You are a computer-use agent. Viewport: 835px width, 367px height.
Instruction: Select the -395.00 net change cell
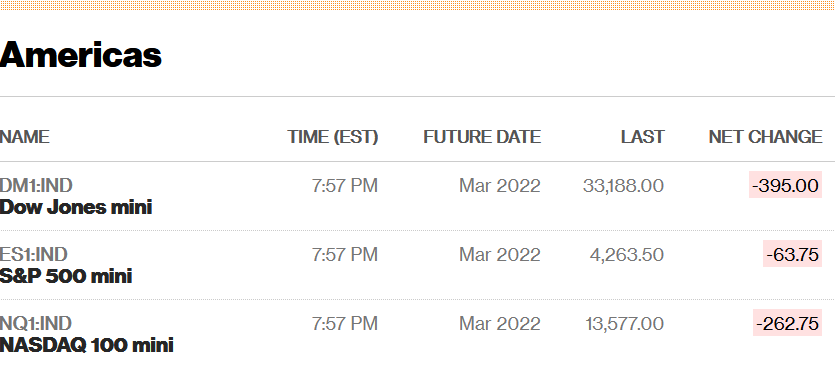coord(785,185)
